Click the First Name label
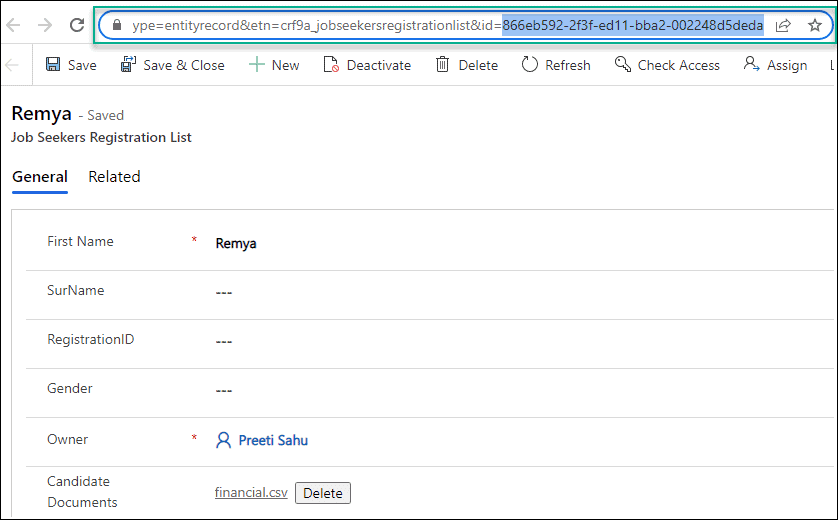The image size is (838, 520). [80, 242]
